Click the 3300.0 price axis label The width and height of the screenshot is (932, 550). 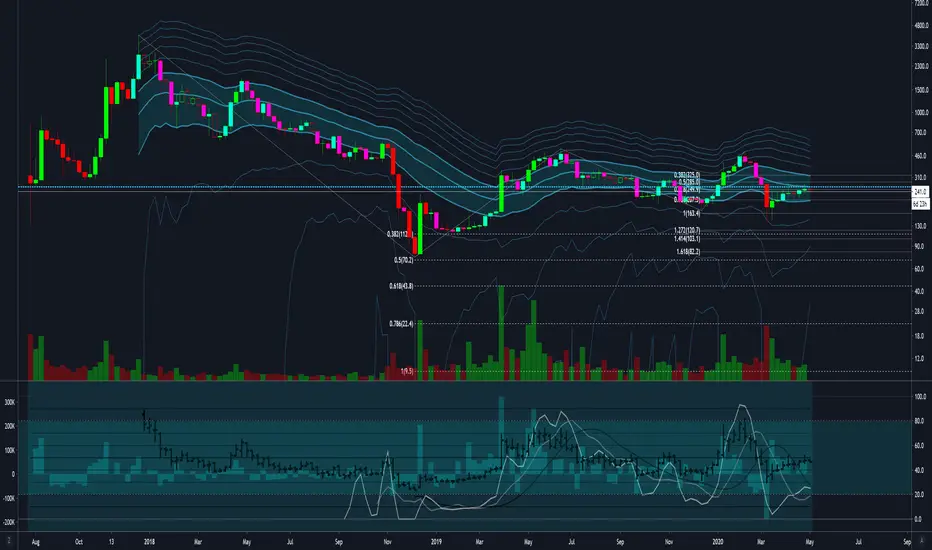(x=922, y=46)
